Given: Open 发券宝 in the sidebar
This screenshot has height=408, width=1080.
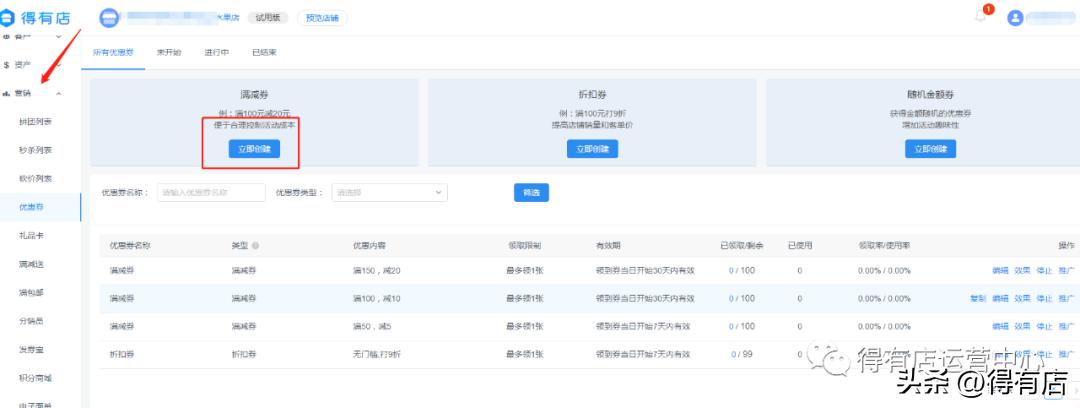Looking at the screenshot, I should point(32,350).
